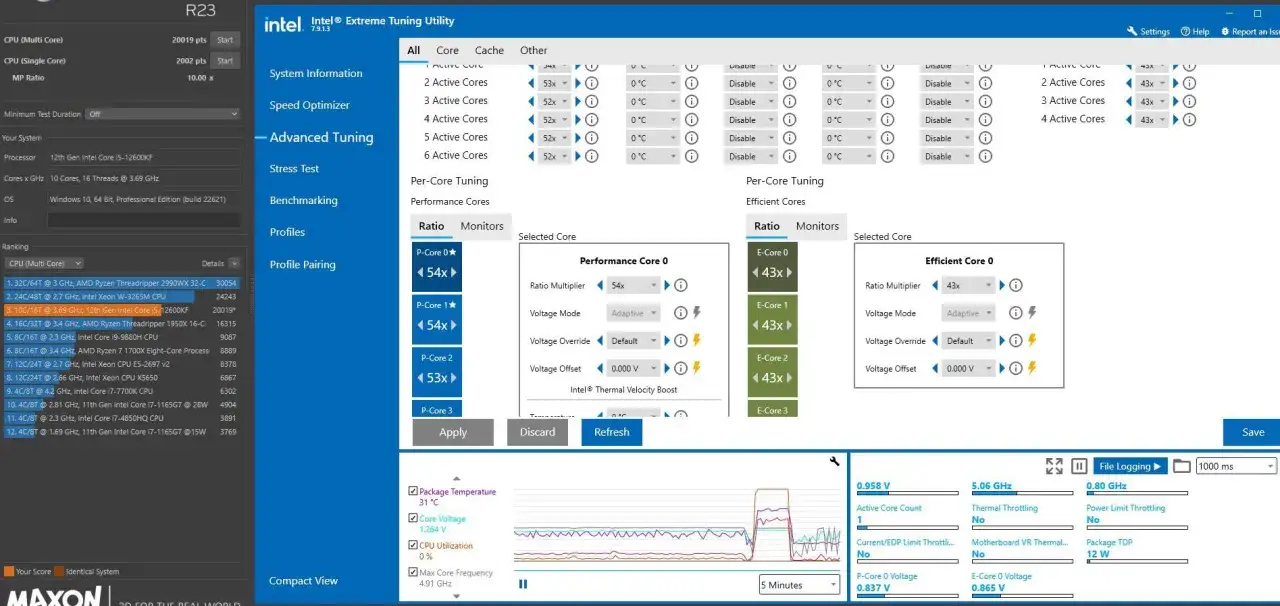Screen dimensions: 1280x606
Task: Switch to the Core tab
Action: (447, 50)
